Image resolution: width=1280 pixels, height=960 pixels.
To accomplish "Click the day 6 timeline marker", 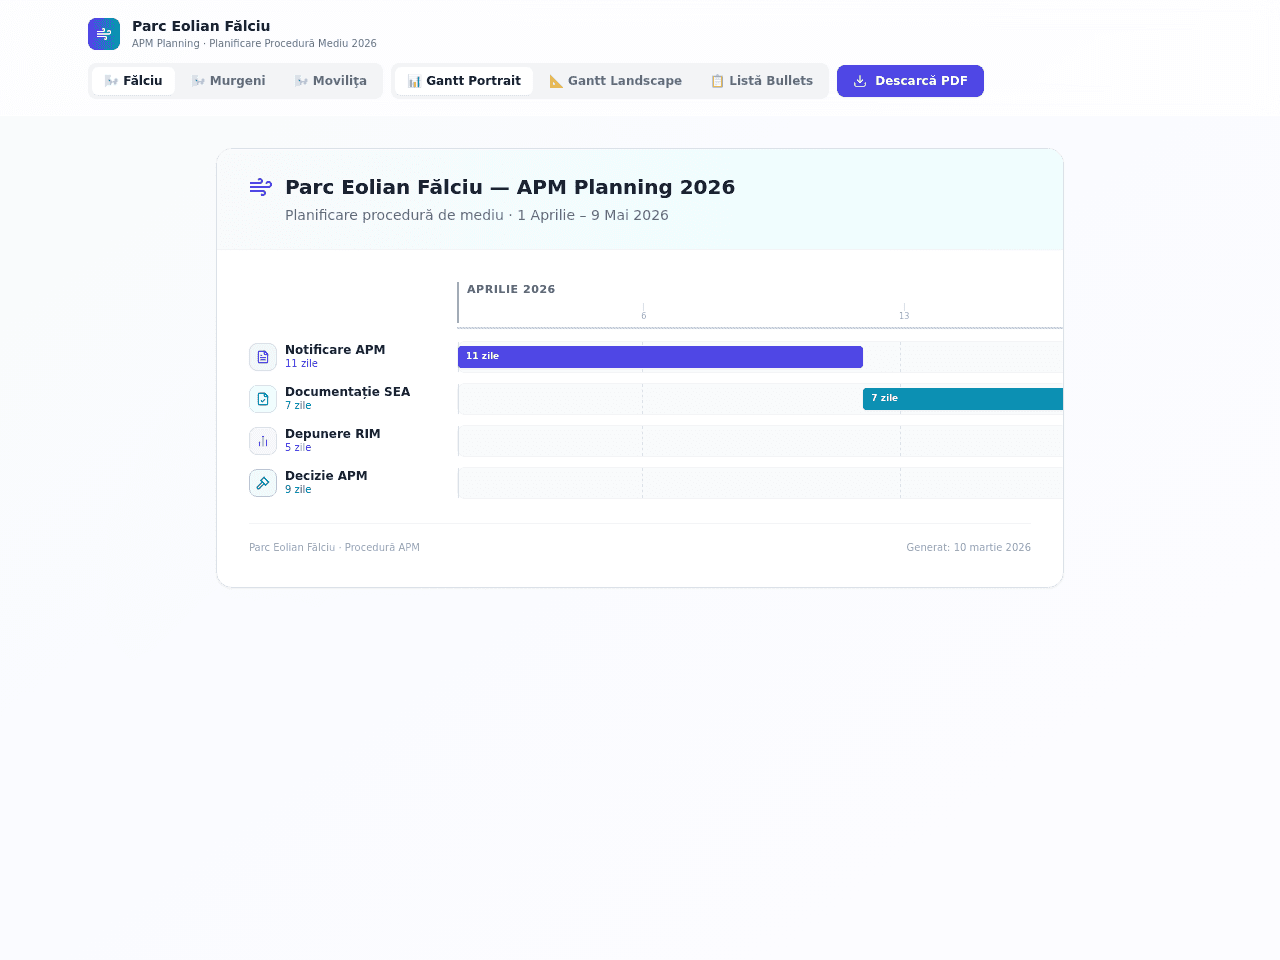I will click(x=643, y=316).
